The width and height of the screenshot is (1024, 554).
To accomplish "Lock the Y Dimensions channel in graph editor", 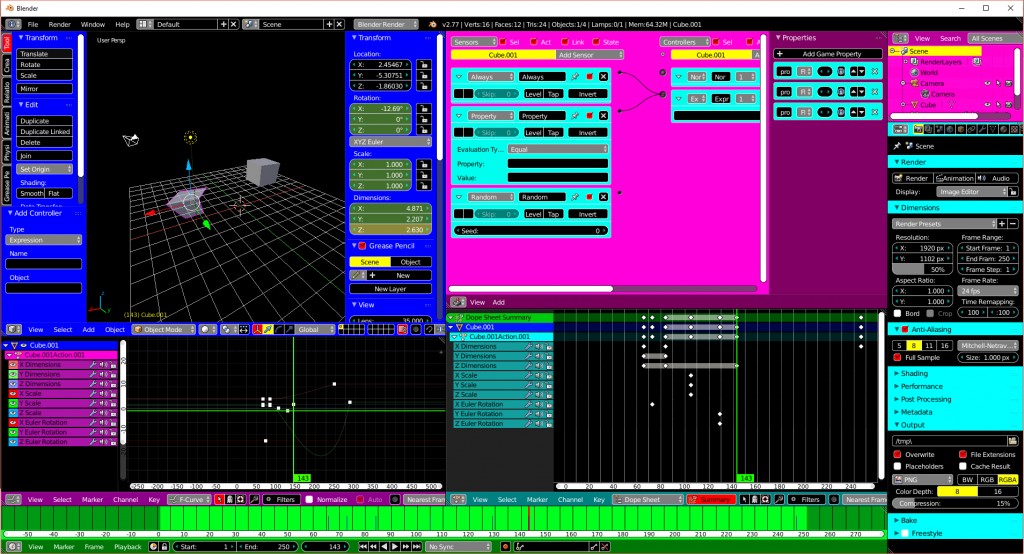I will tap(113, 375).
